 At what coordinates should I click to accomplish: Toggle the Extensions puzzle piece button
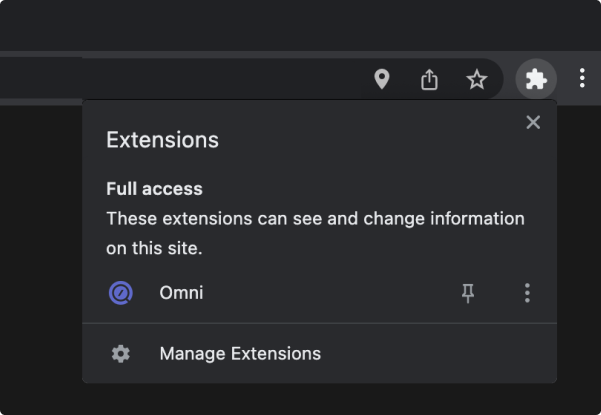click(x=536, y=79)
